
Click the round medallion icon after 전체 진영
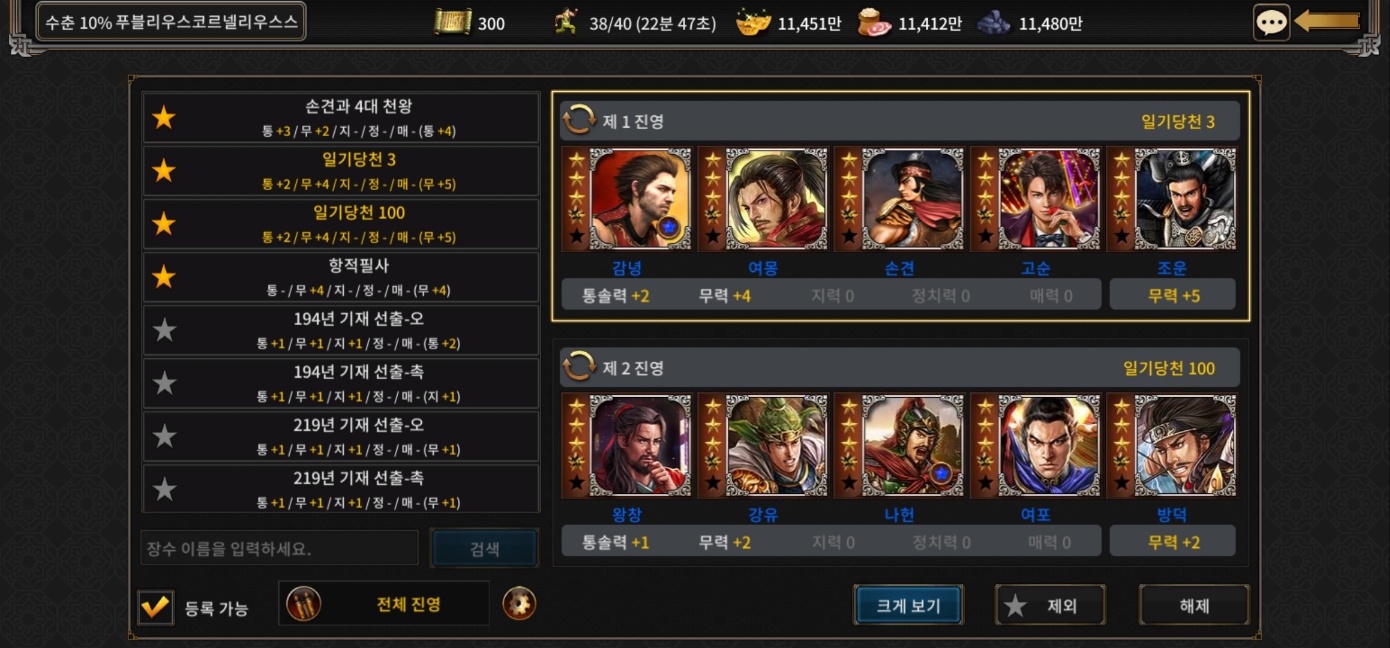pos(519,604)
